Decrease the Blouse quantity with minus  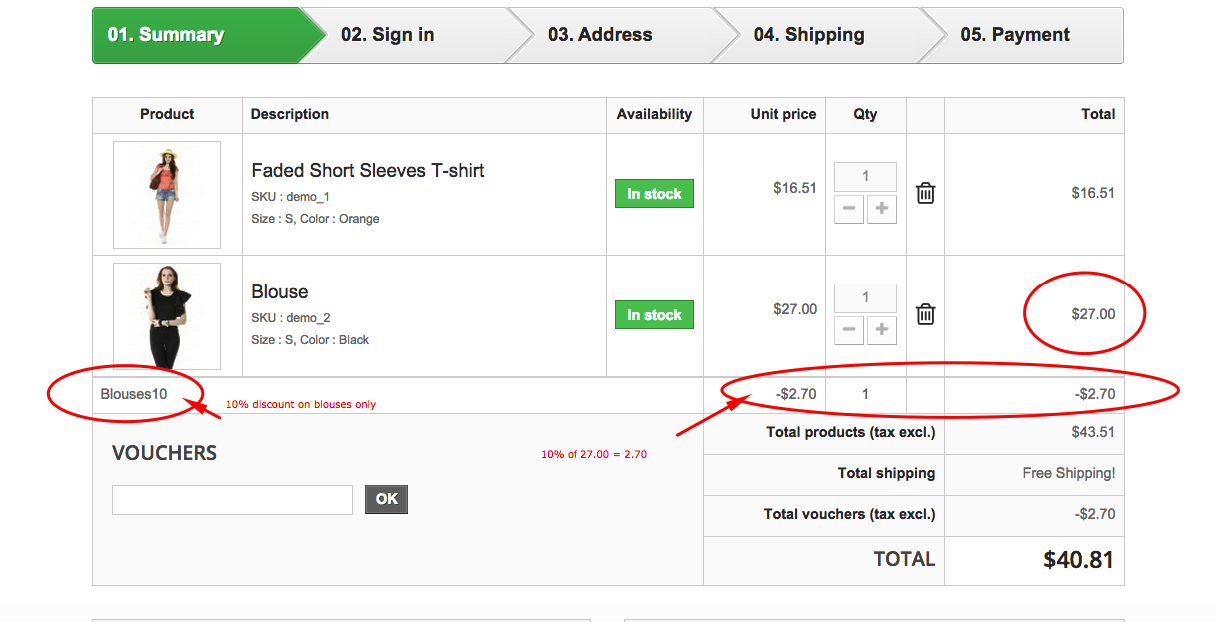(849, 329)
